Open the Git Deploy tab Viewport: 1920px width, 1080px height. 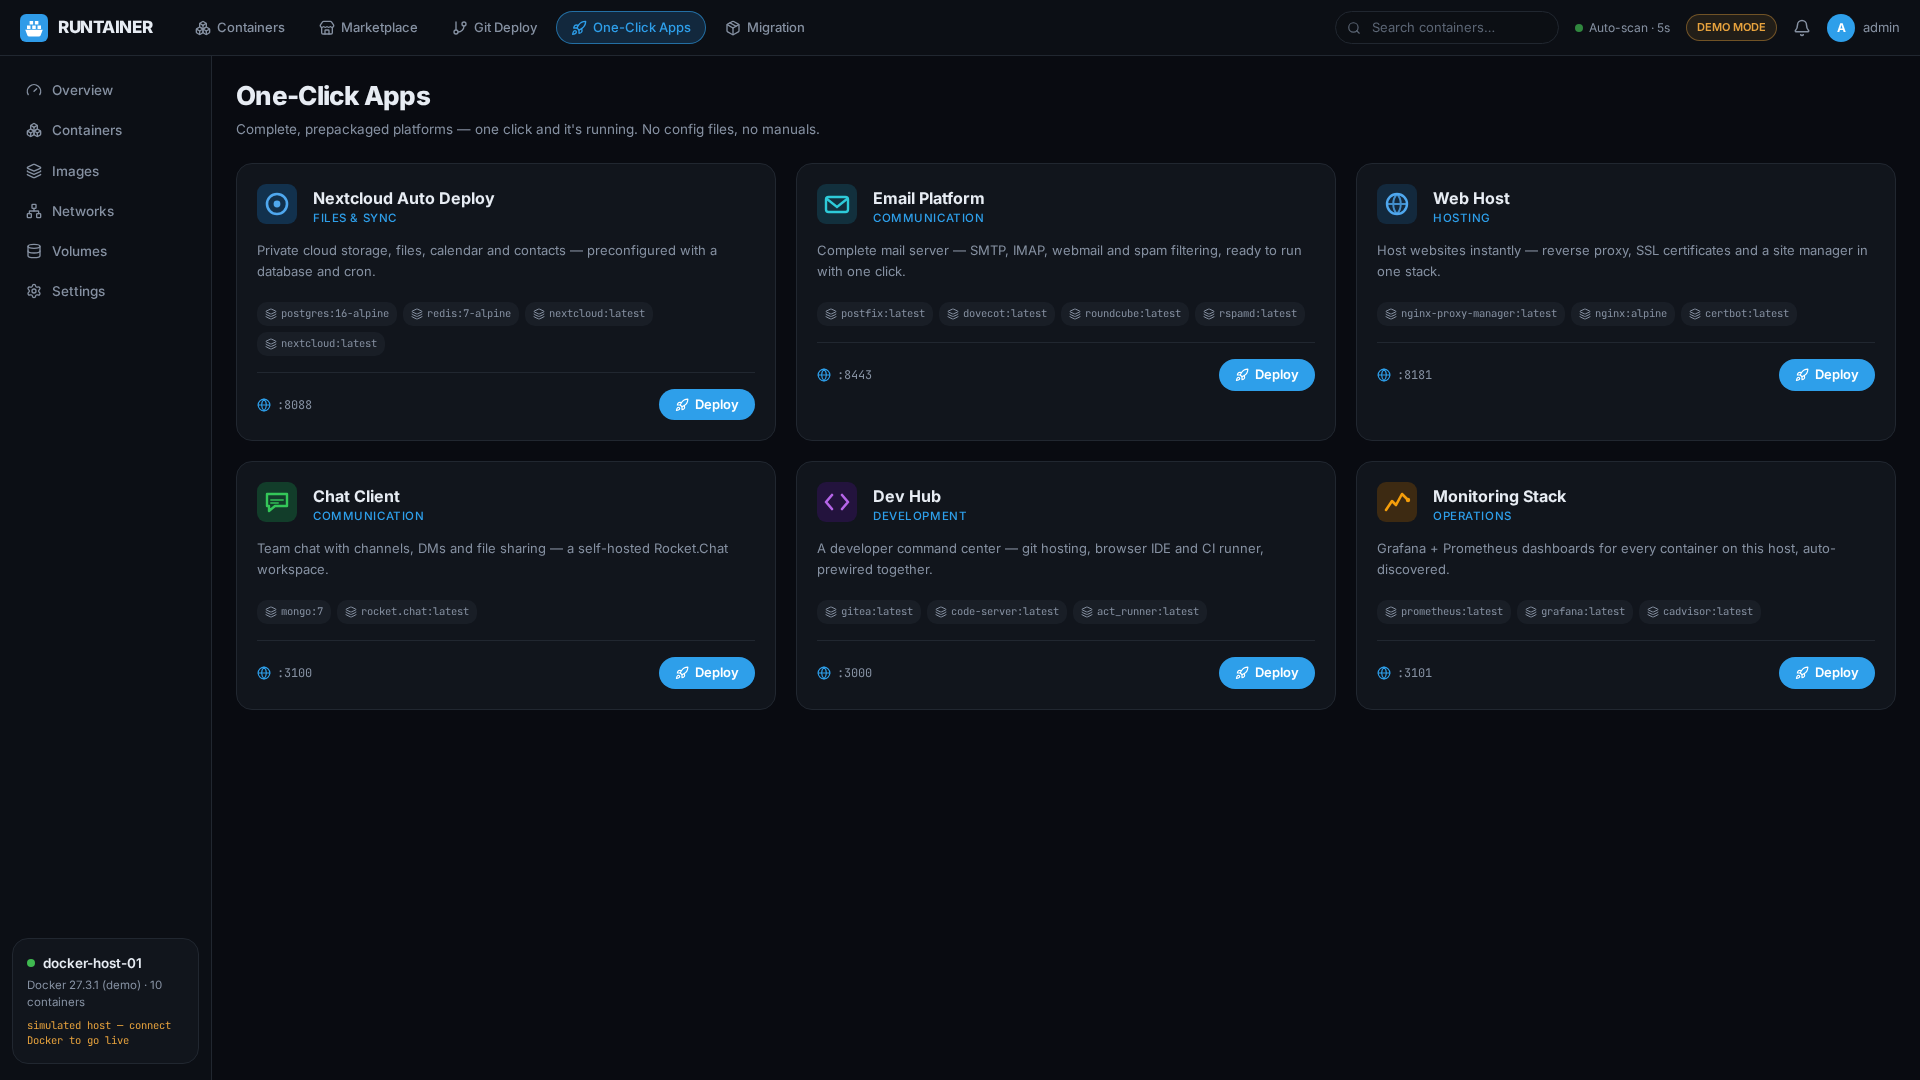[x=494, y=28]
